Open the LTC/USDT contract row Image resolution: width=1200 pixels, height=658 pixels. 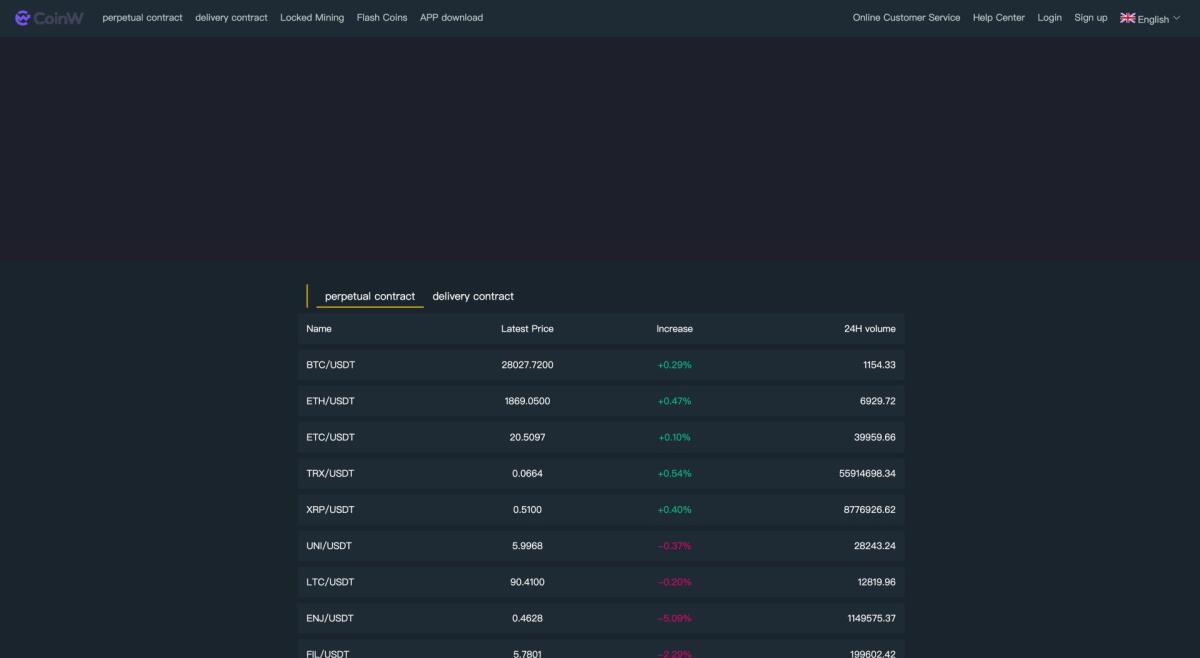[600, 581]
